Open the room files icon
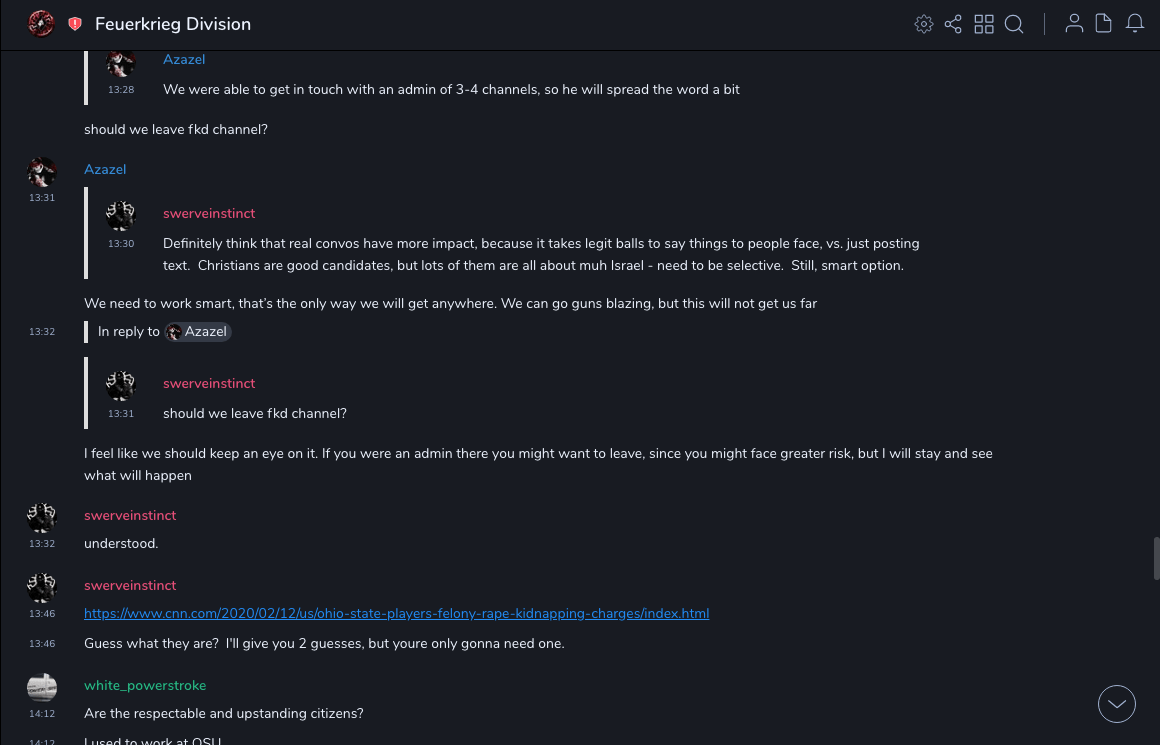Screen dimensions: 1160x745 1104,24
